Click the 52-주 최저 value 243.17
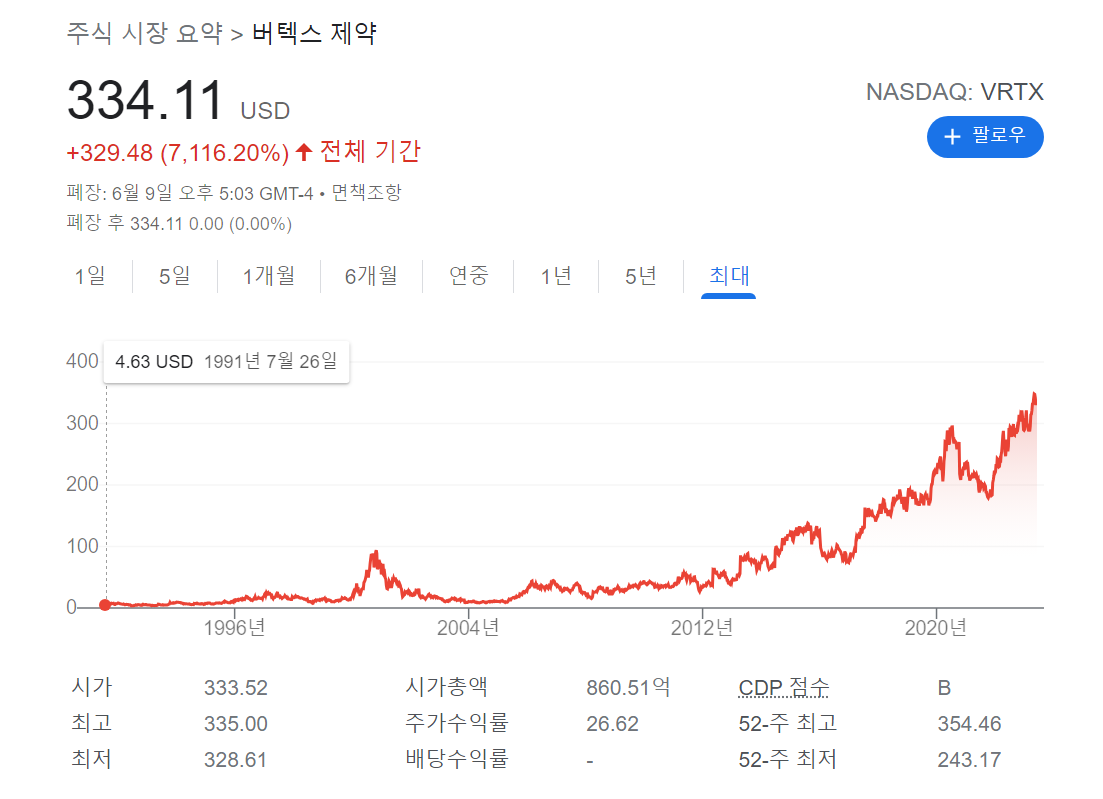Viewport: 1103px width, 799px height. click(x=969, y=760)
